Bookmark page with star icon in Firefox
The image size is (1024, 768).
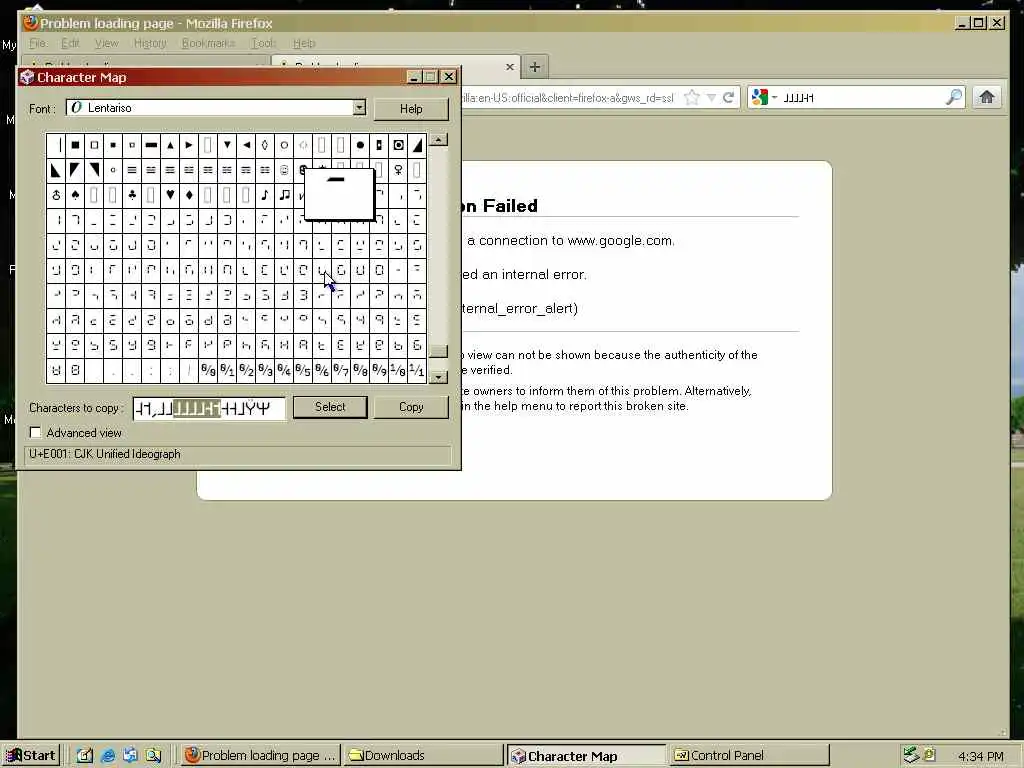[692, 98]
